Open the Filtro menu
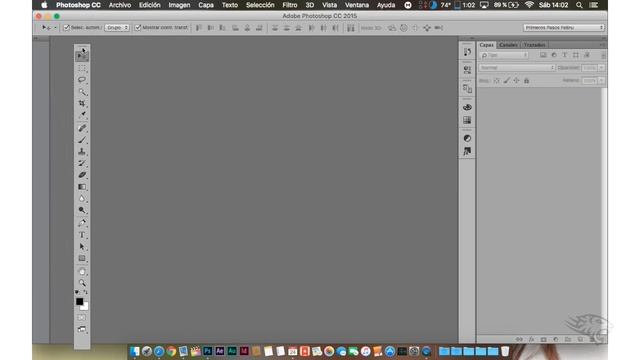 point(290,5)
